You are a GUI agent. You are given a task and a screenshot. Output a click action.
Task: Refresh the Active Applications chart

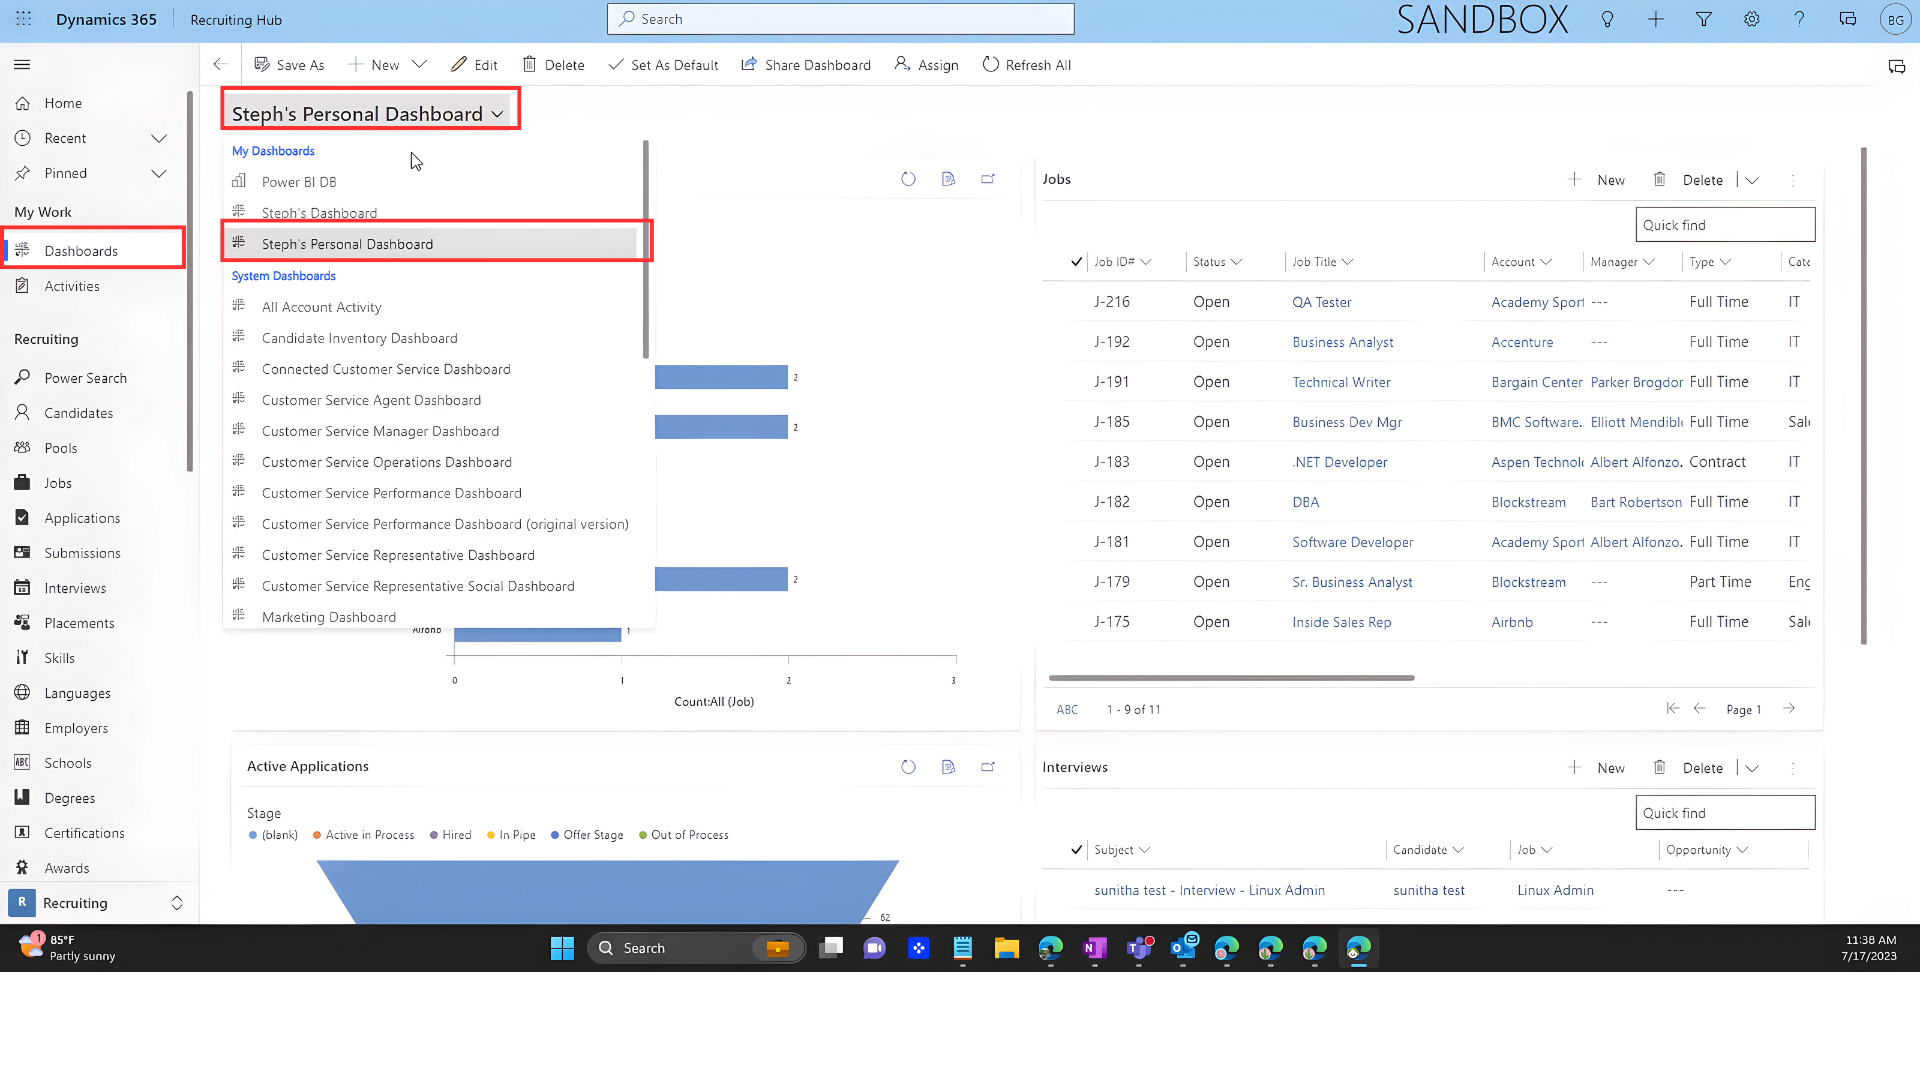(908, 767)
